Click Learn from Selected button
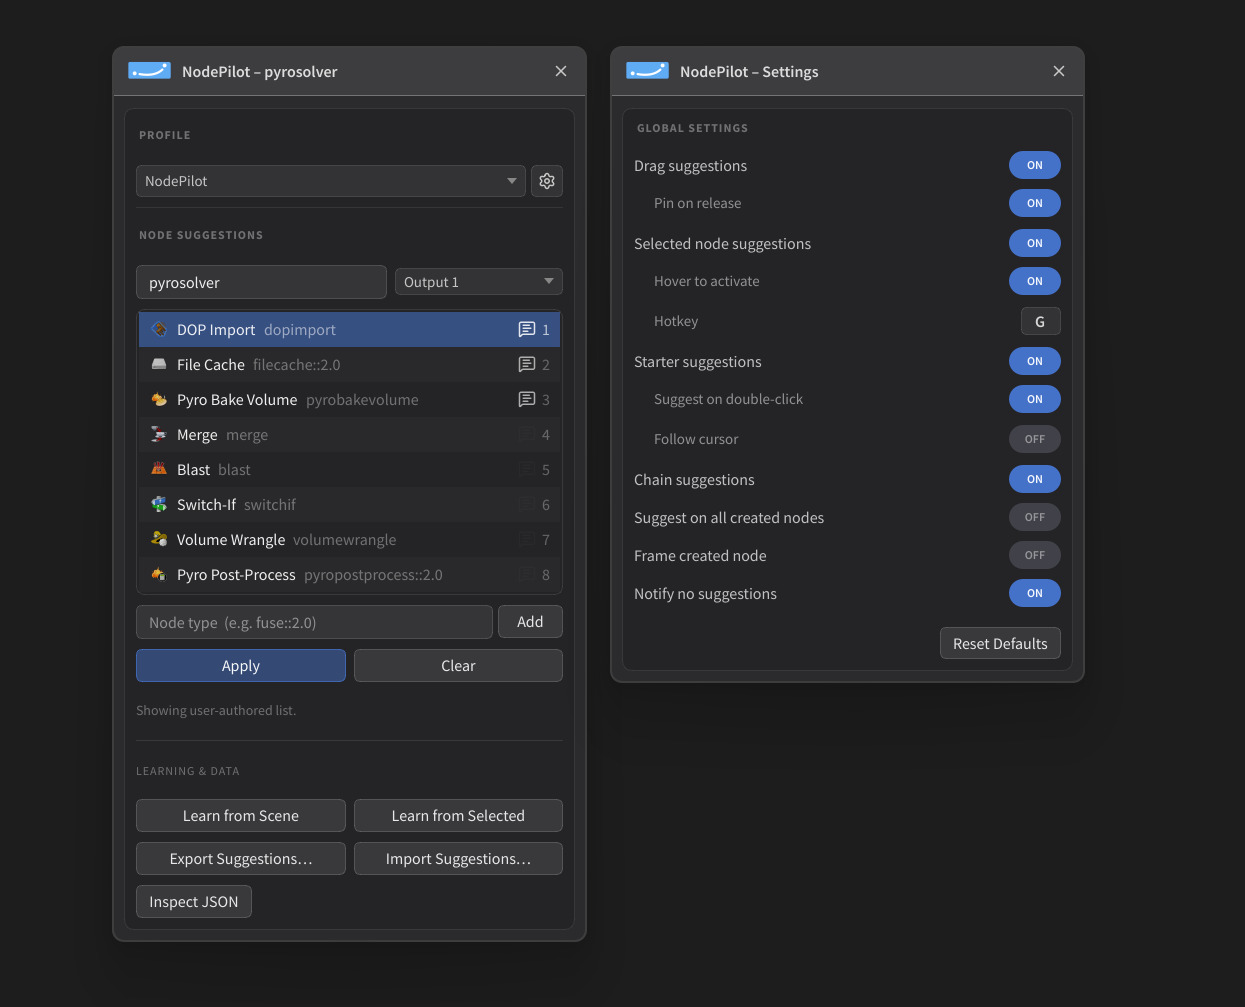 (x=458, y=816)
